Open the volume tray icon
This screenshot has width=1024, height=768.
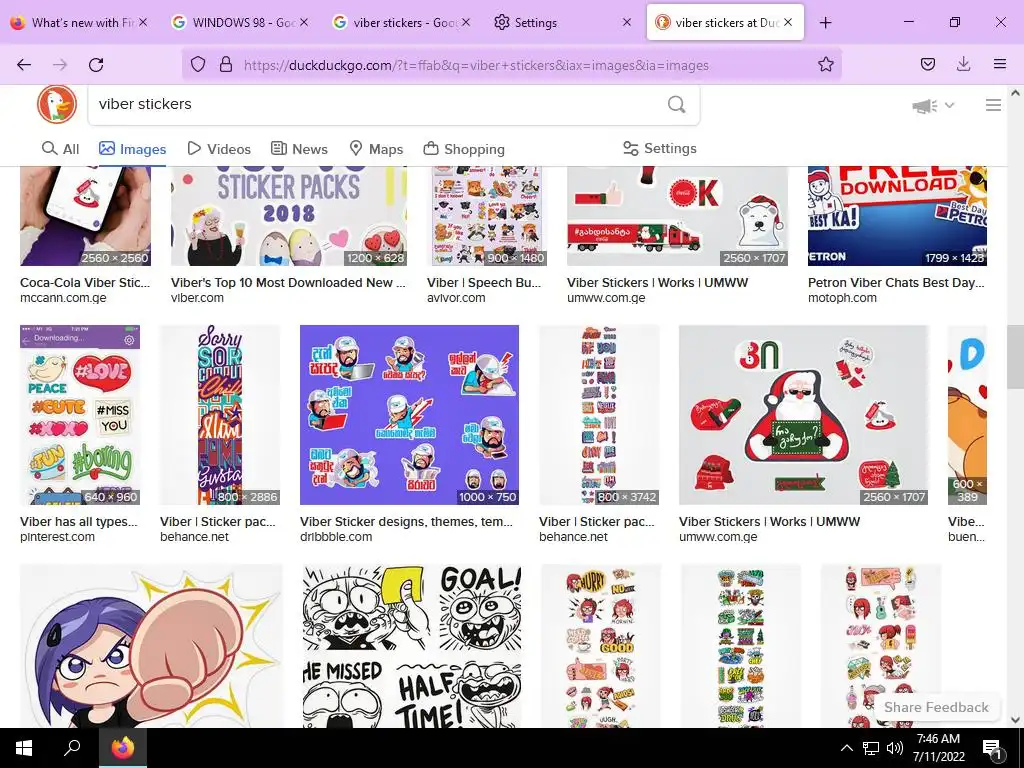(x=895, y=748)
